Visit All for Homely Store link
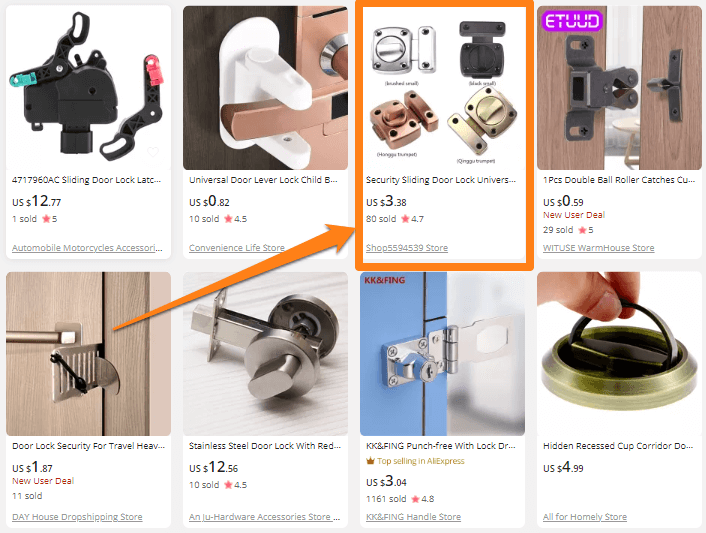The image size is (706, 533). click(585, 517)
